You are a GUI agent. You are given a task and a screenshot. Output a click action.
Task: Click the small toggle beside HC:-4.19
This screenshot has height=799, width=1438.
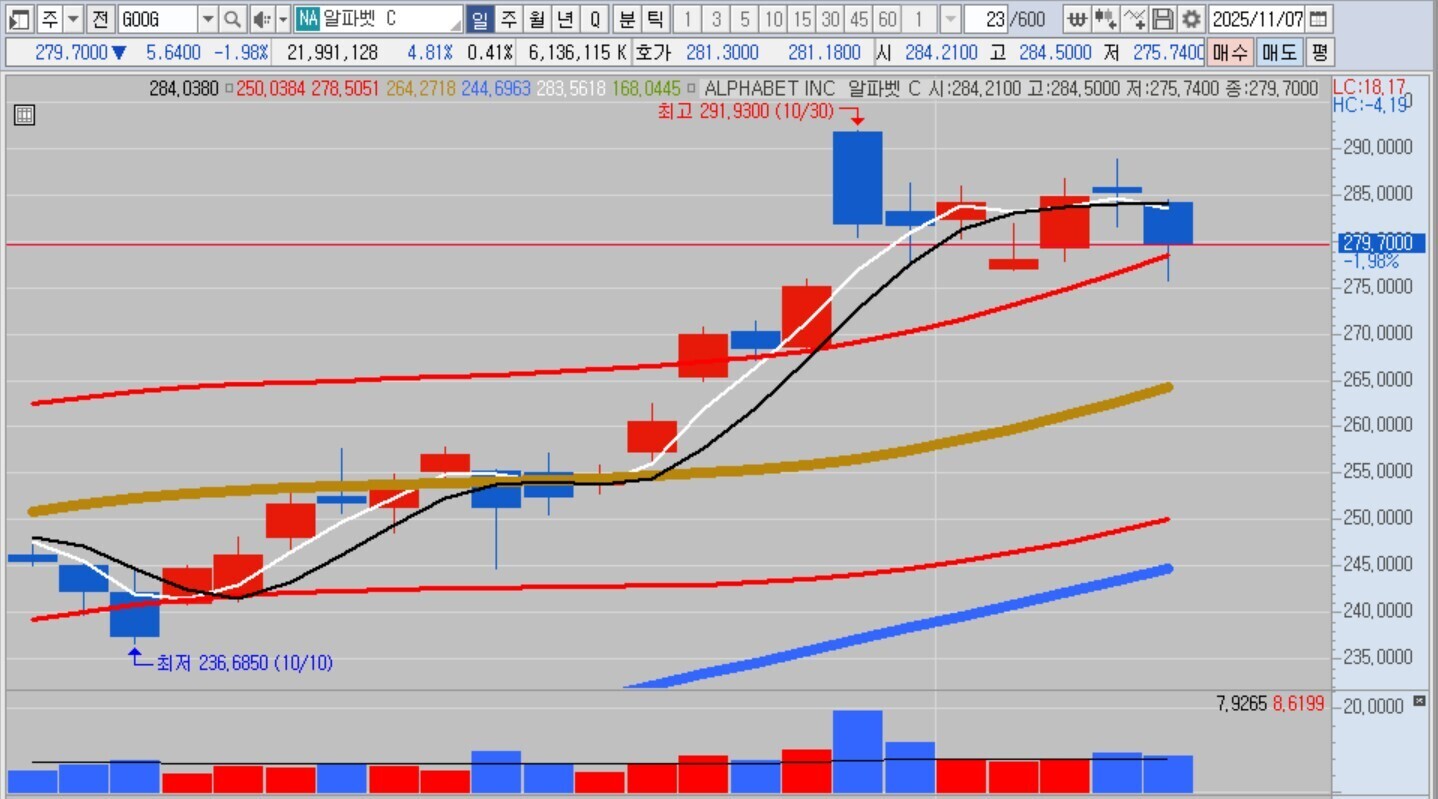tap(1409, 101)
